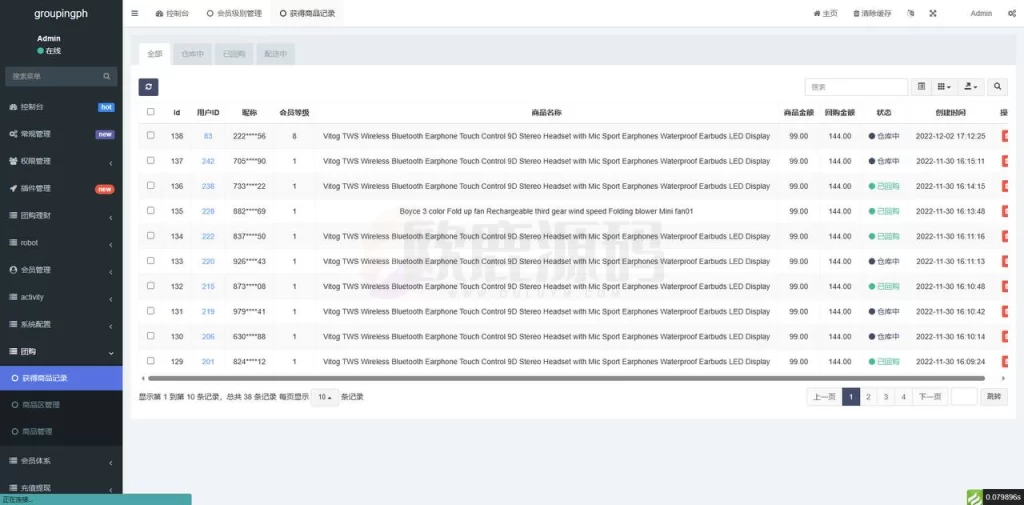Expand 团购理财 in the sidebar
Image resolution: width=1024 pixels, height=505 pixels.
61,216
